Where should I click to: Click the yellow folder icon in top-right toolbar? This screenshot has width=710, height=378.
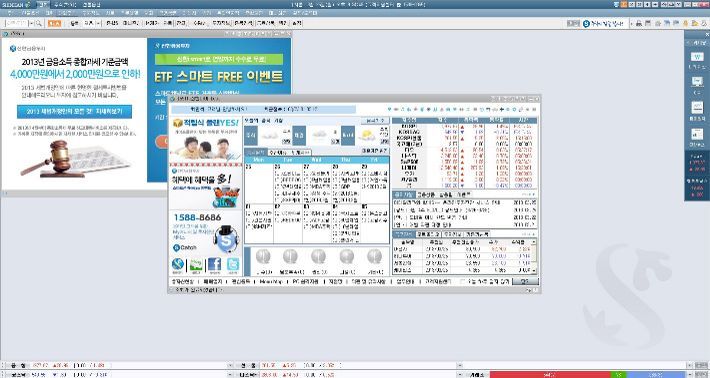pos(695,24)
